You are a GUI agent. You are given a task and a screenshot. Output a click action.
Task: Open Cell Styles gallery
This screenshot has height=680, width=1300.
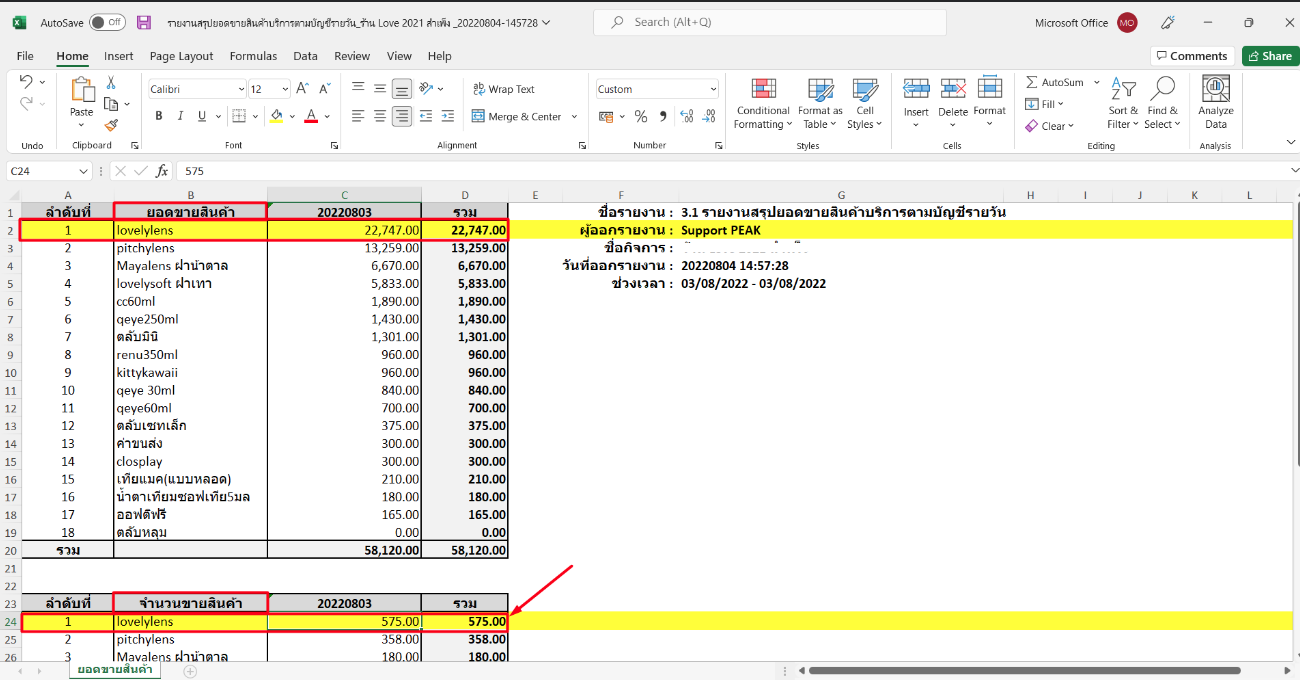(x=865, y=103)
